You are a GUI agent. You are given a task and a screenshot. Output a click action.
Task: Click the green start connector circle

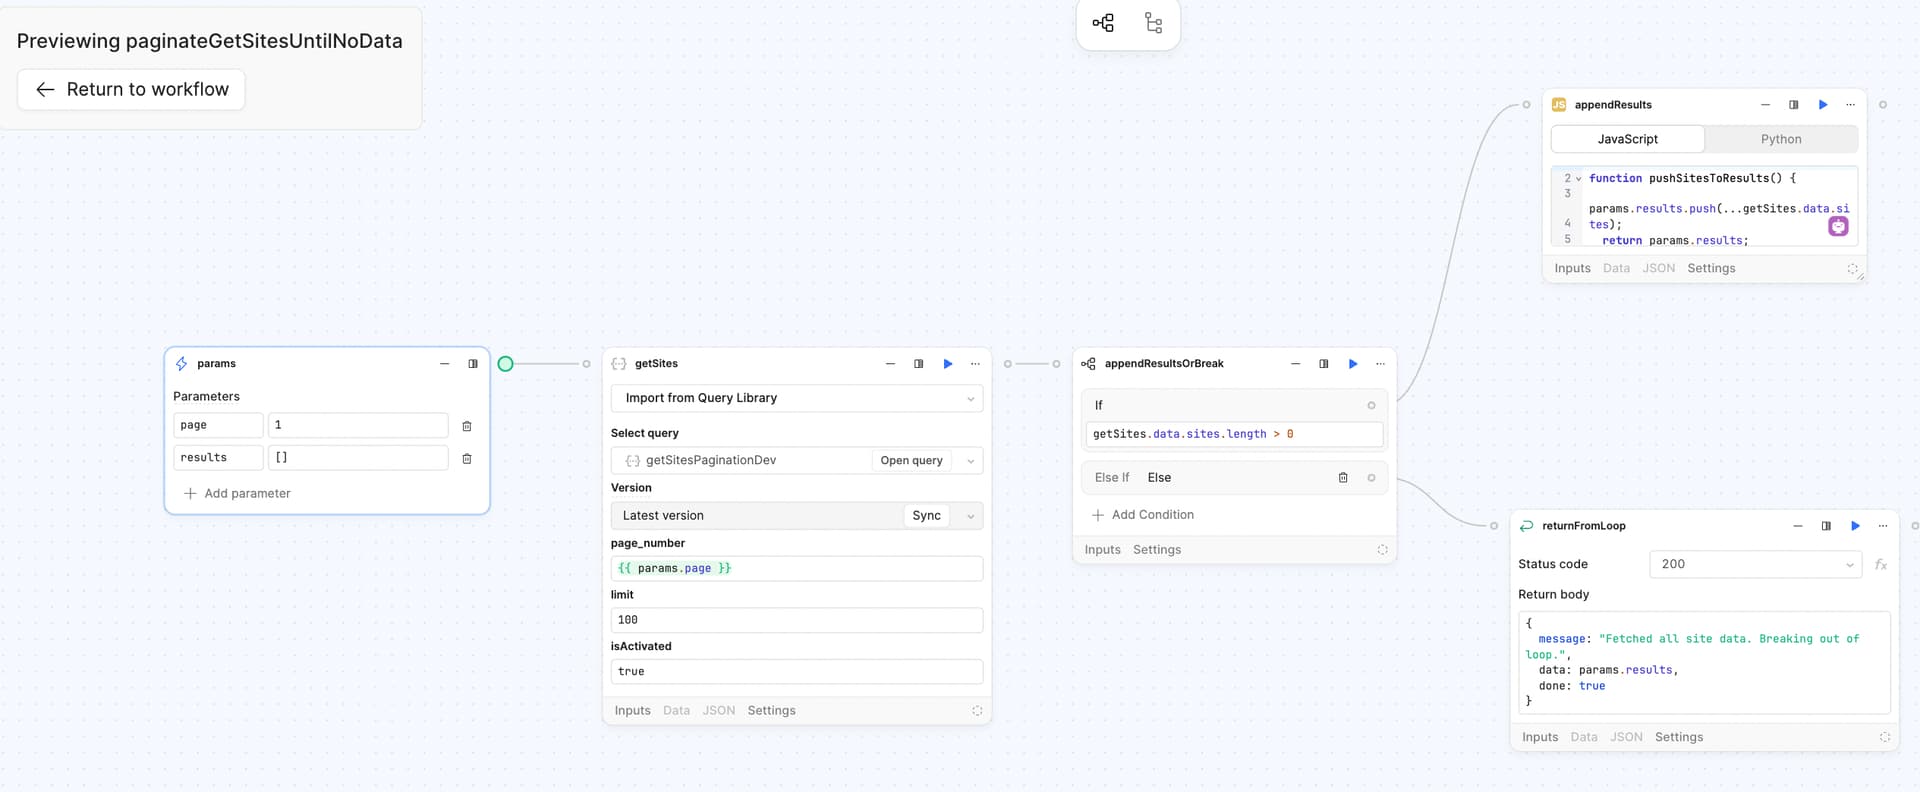505,364
